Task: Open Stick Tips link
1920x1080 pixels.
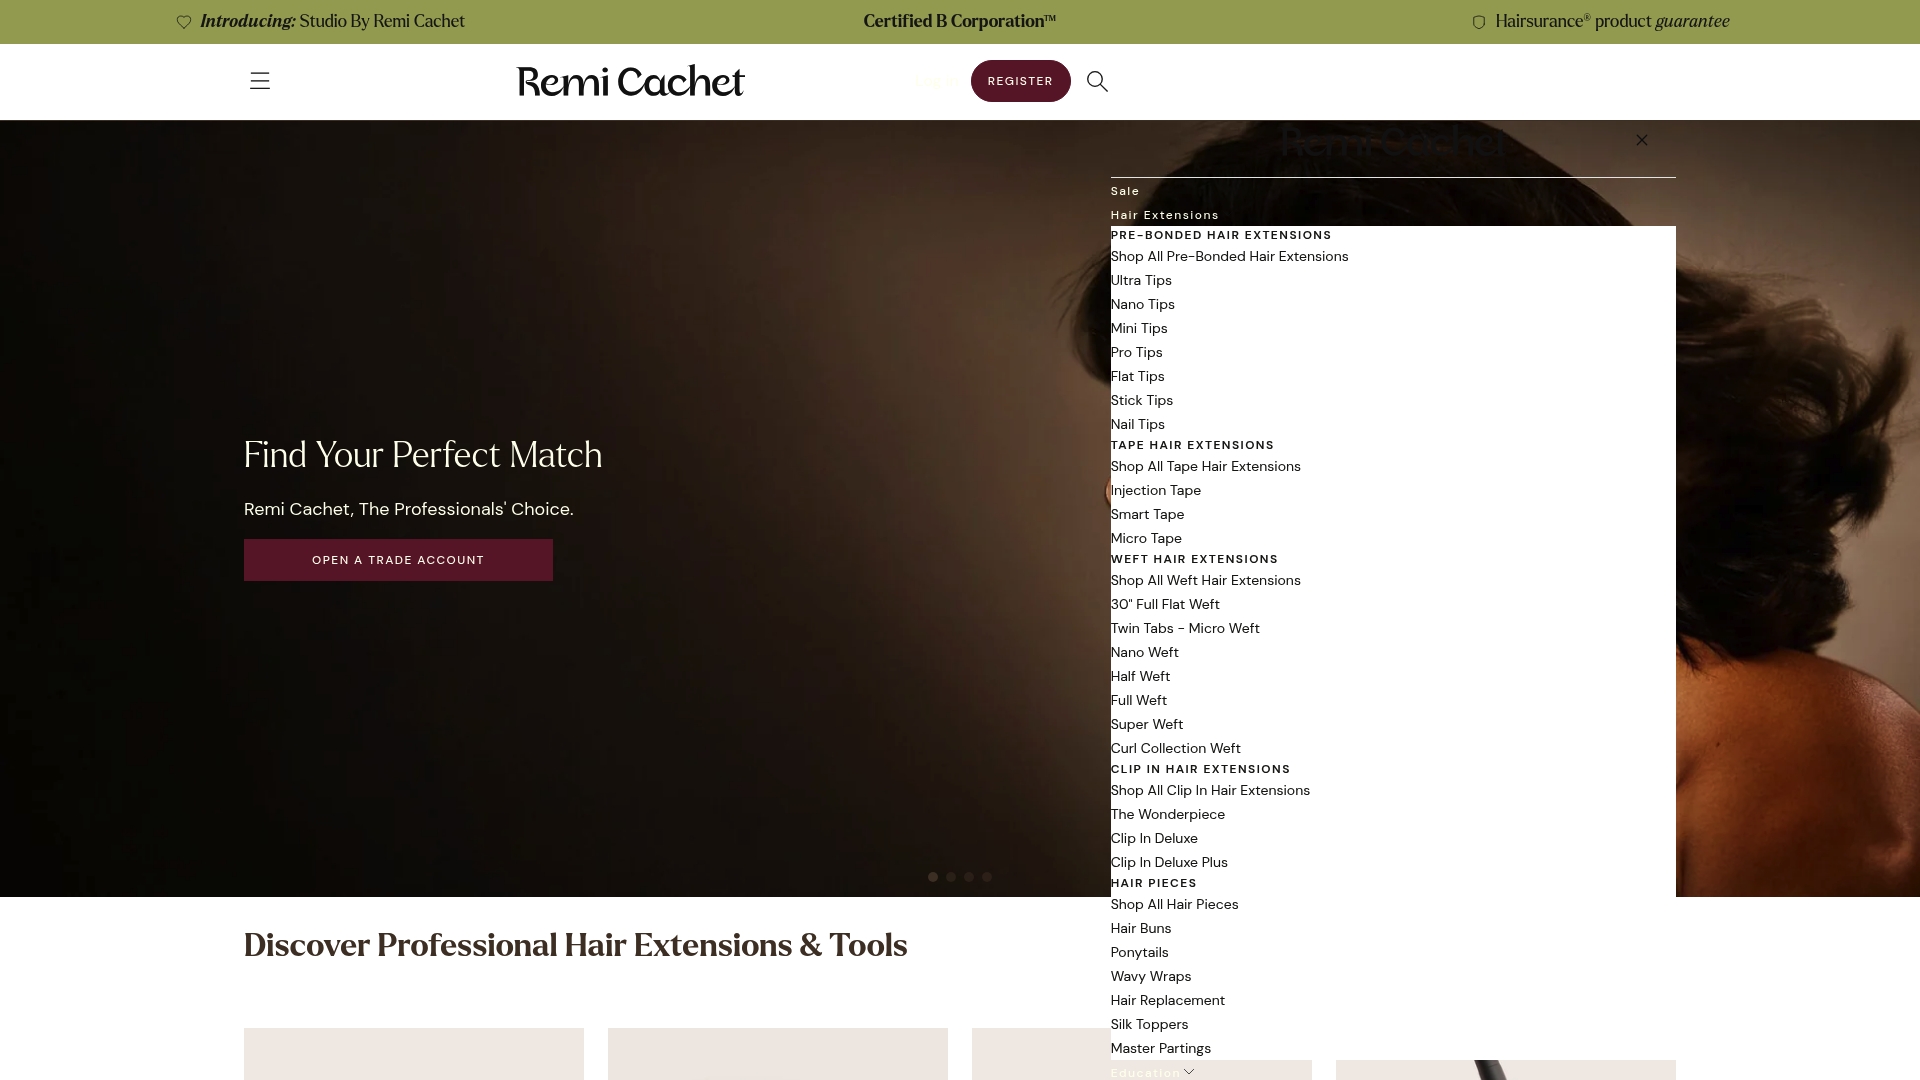Action: pos(1142,400)
